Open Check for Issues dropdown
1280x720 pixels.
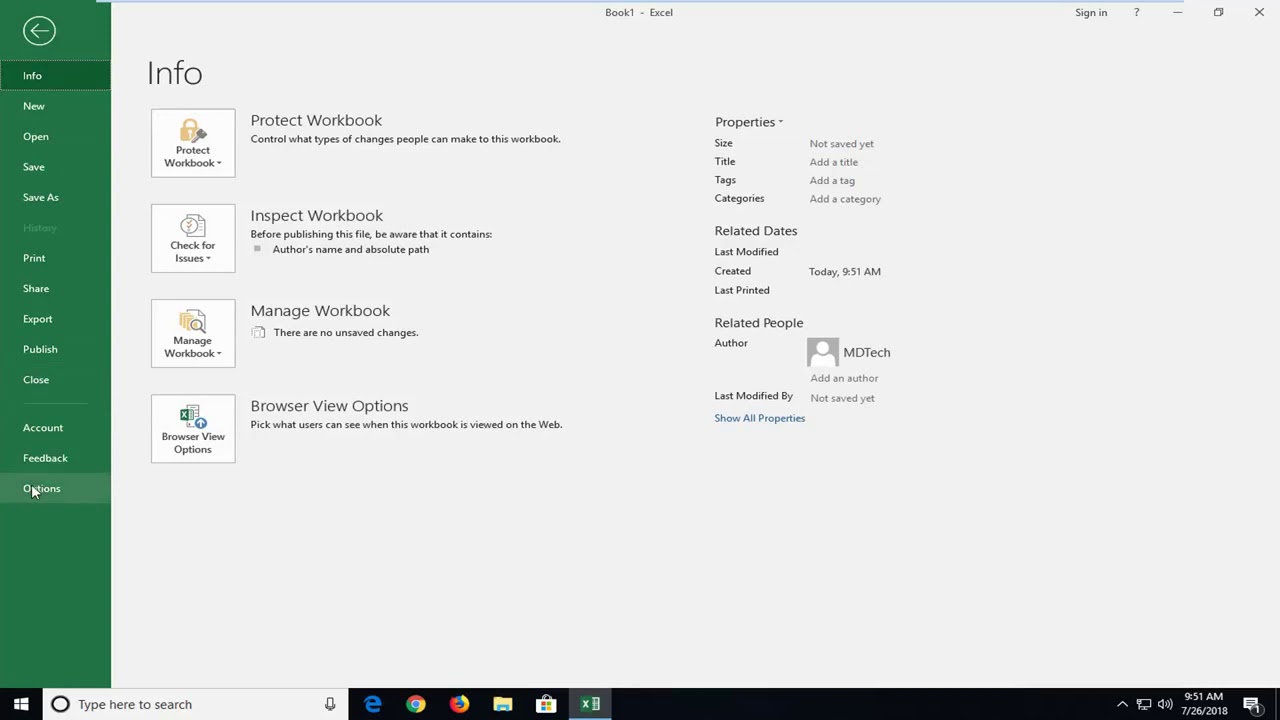193,238
